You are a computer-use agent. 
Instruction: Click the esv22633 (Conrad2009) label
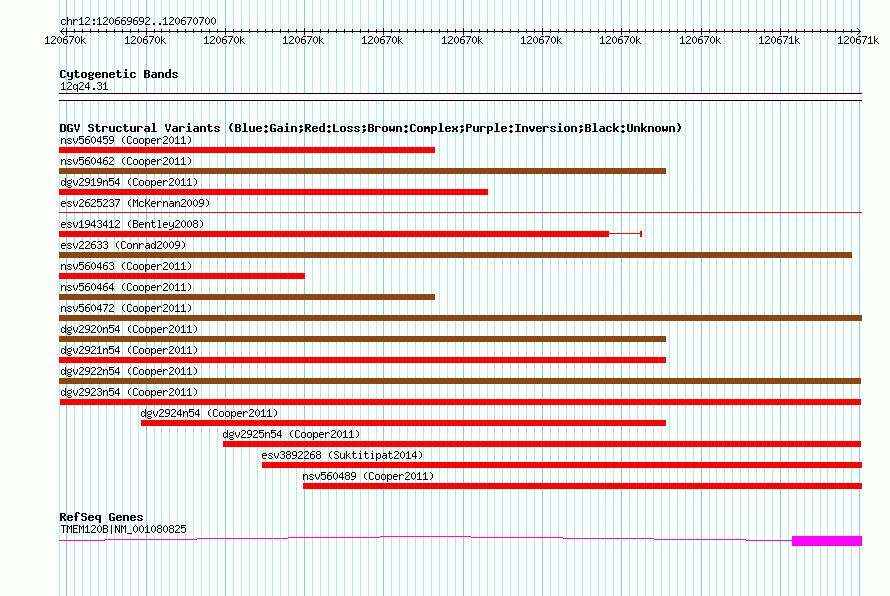click(123, 245)
